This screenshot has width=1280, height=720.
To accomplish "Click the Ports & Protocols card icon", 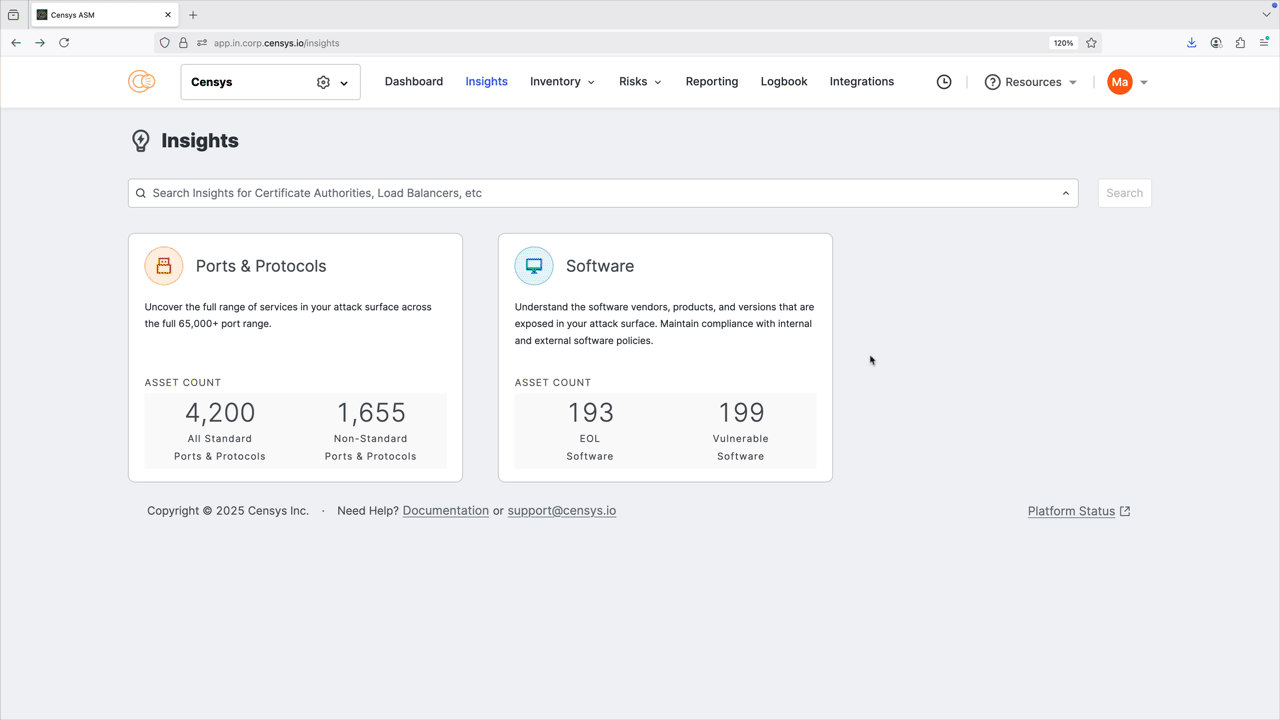I will click(164, 266).
